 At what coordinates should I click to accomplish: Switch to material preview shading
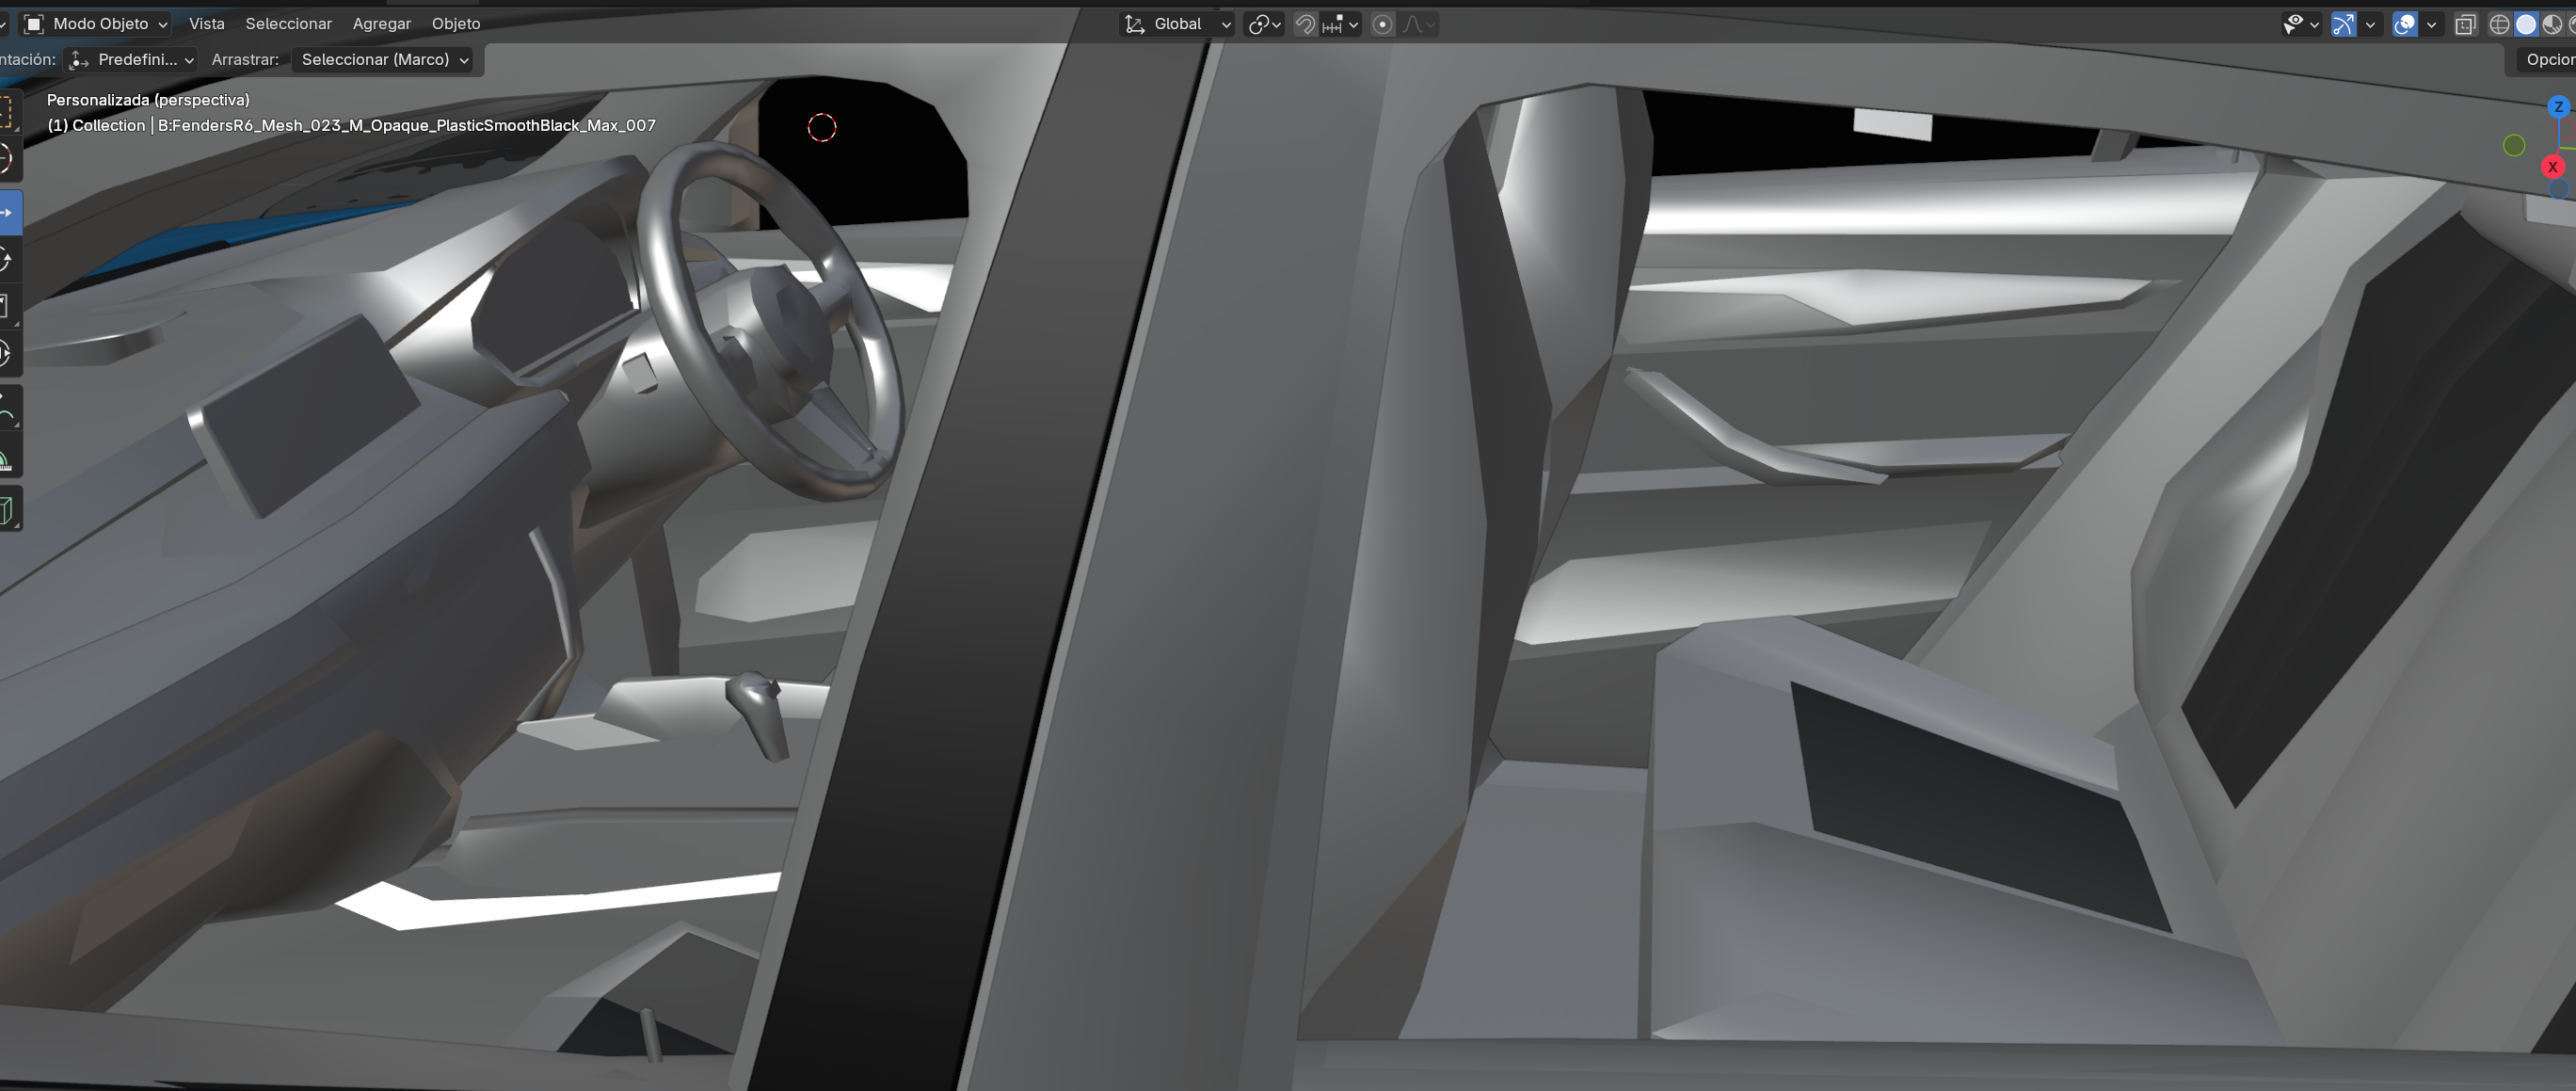[x=2552, y=24]
